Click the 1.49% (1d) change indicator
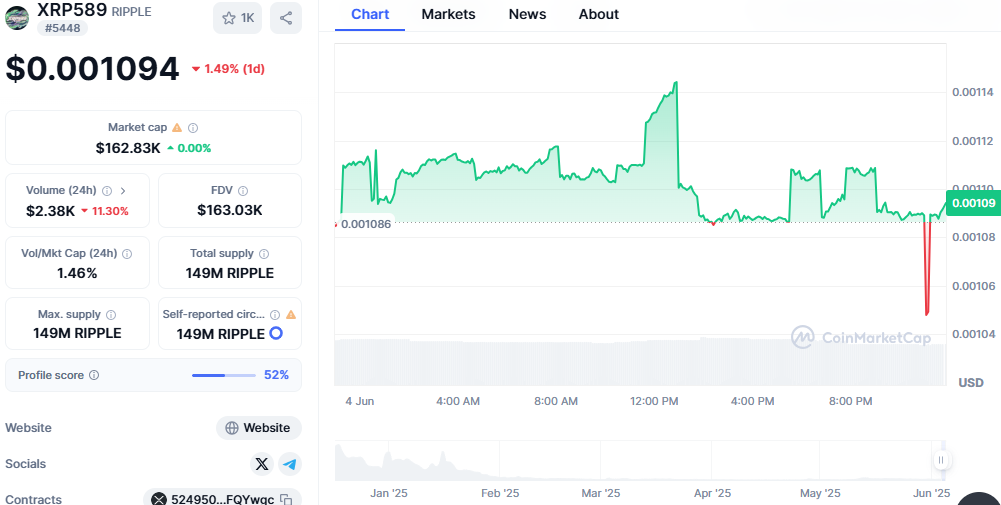Viewport: 1001px width, 505px height. tap(228, 69)
